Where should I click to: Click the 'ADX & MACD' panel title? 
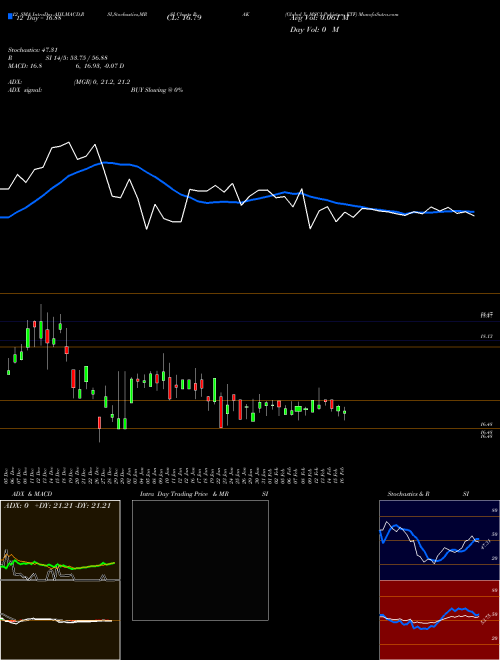(32, 494)
